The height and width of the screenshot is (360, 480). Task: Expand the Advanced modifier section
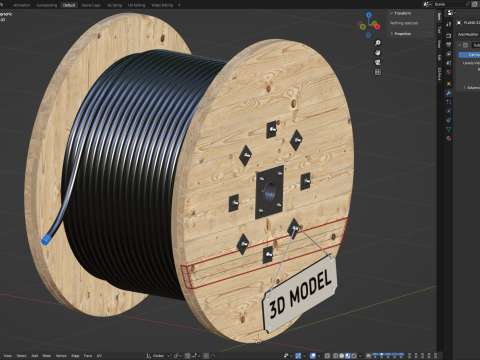tap(471, 88)
